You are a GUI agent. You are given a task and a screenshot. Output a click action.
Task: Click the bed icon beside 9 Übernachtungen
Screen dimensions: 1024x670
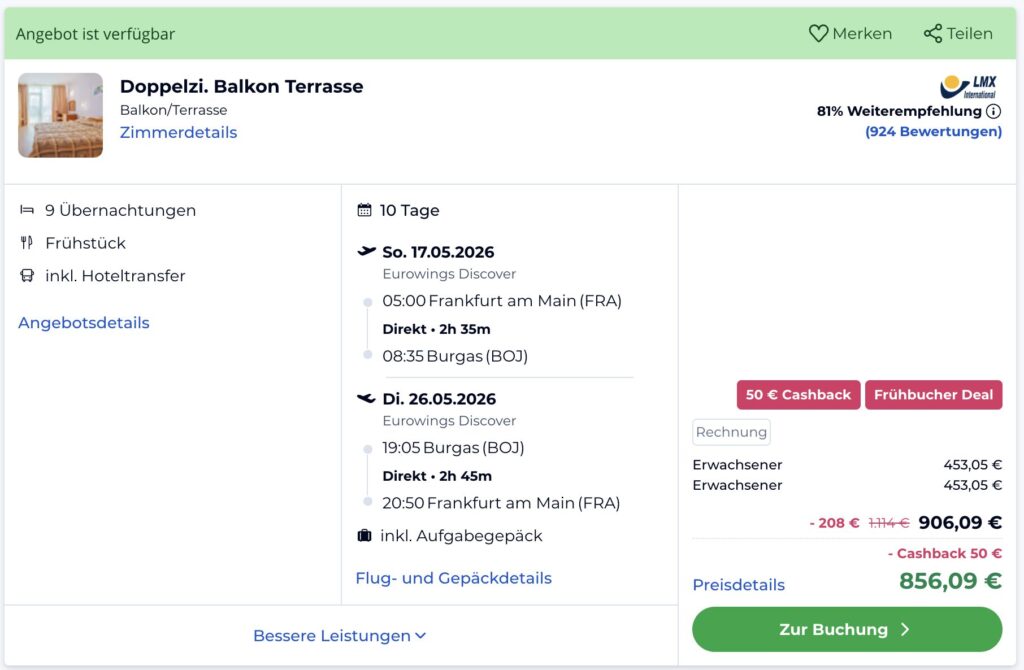click(x=25, y=210)
